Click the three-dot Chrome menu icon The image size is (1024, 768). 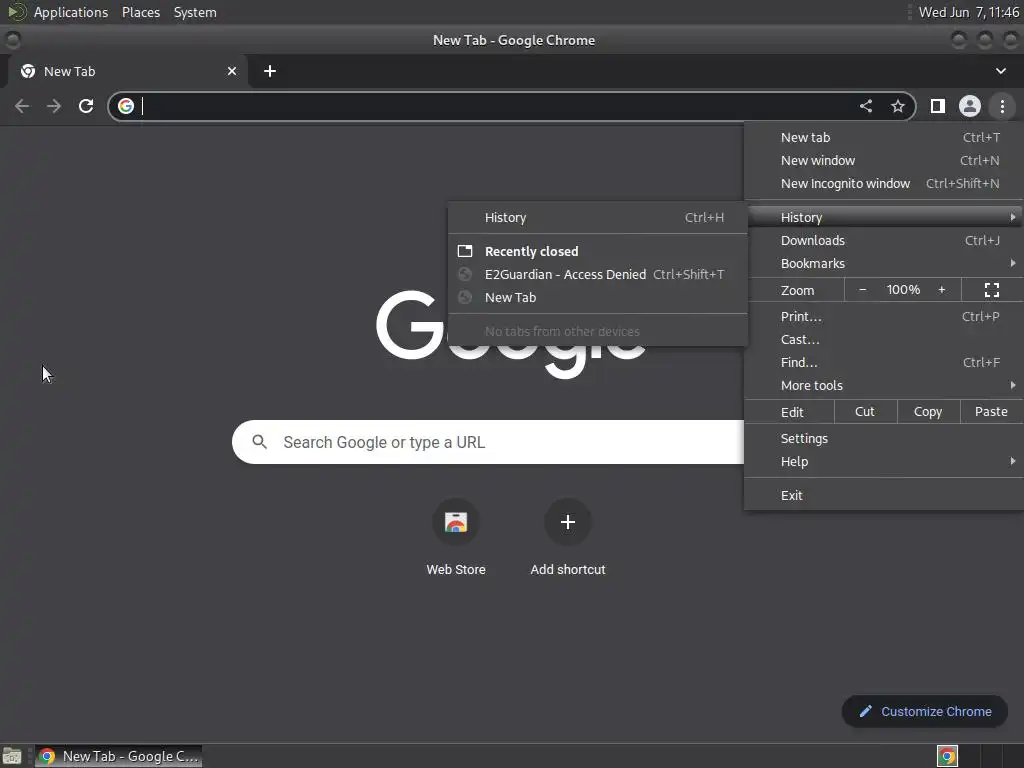pyautogui.click(x=1002, y=106)
